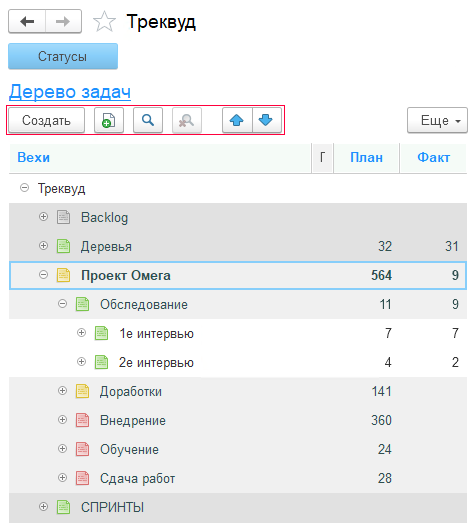Click the plan value 141 for Доработки

pos(382,391)
